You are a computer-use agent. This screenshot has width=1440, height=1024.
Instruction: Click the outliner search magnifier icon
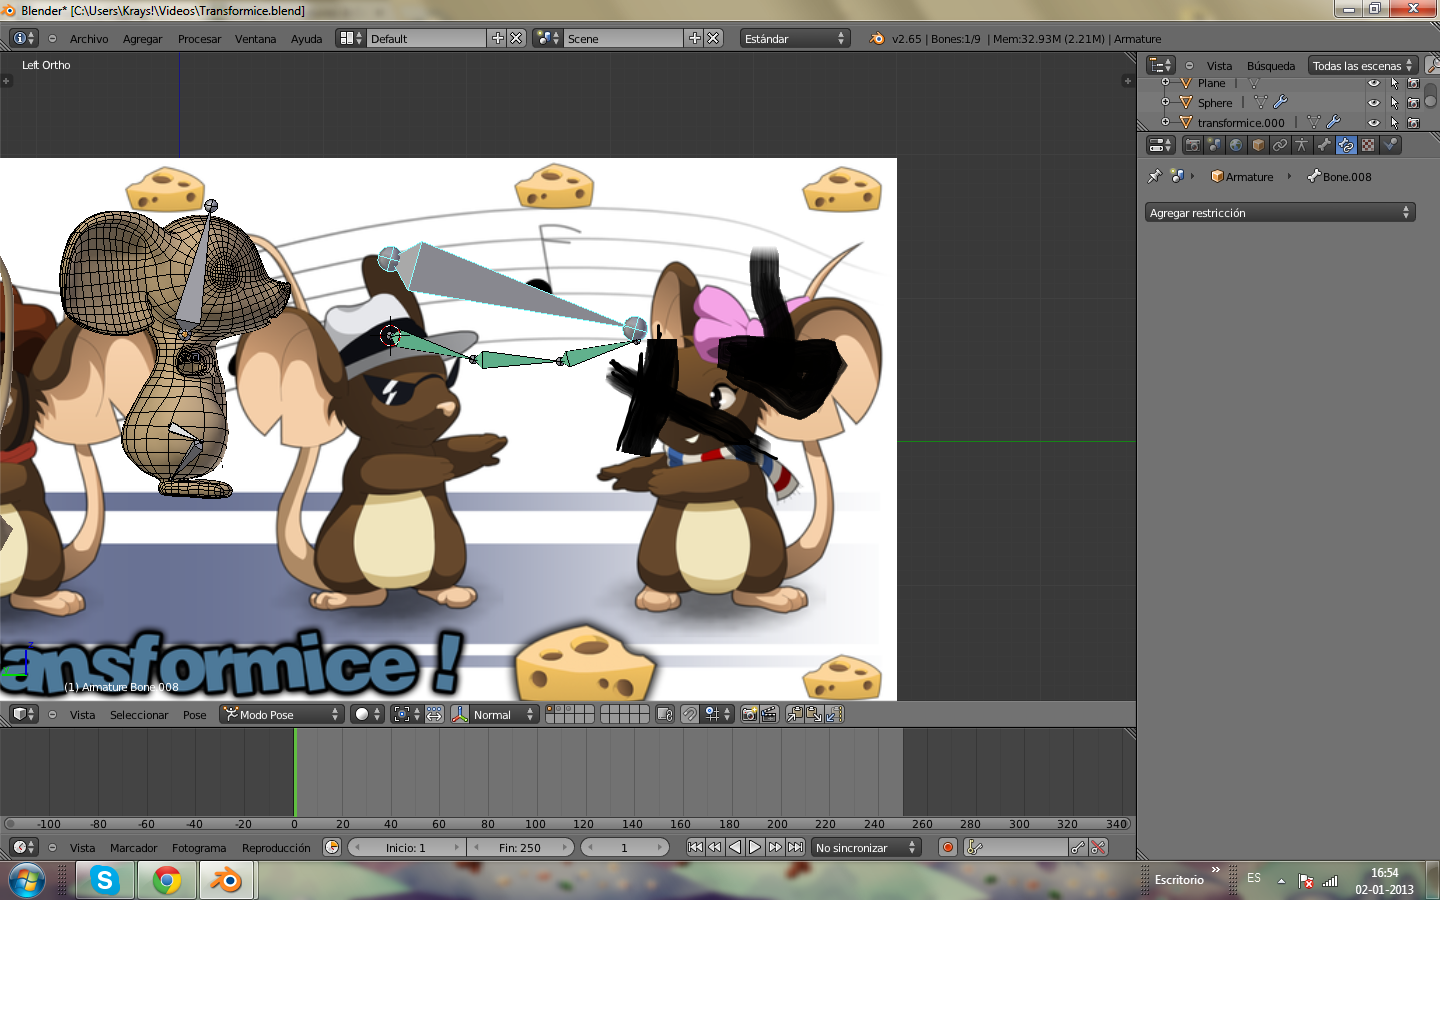pyautogui.click(x=1432, y=65)
